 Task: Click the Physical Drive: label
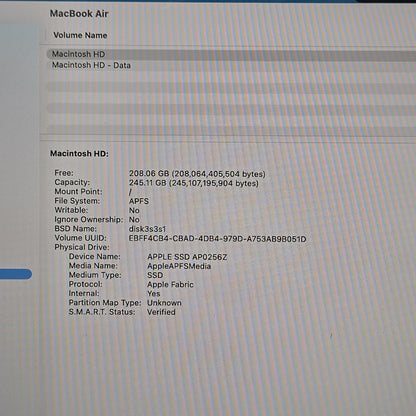pyautogui.click(x=82, y=247)
